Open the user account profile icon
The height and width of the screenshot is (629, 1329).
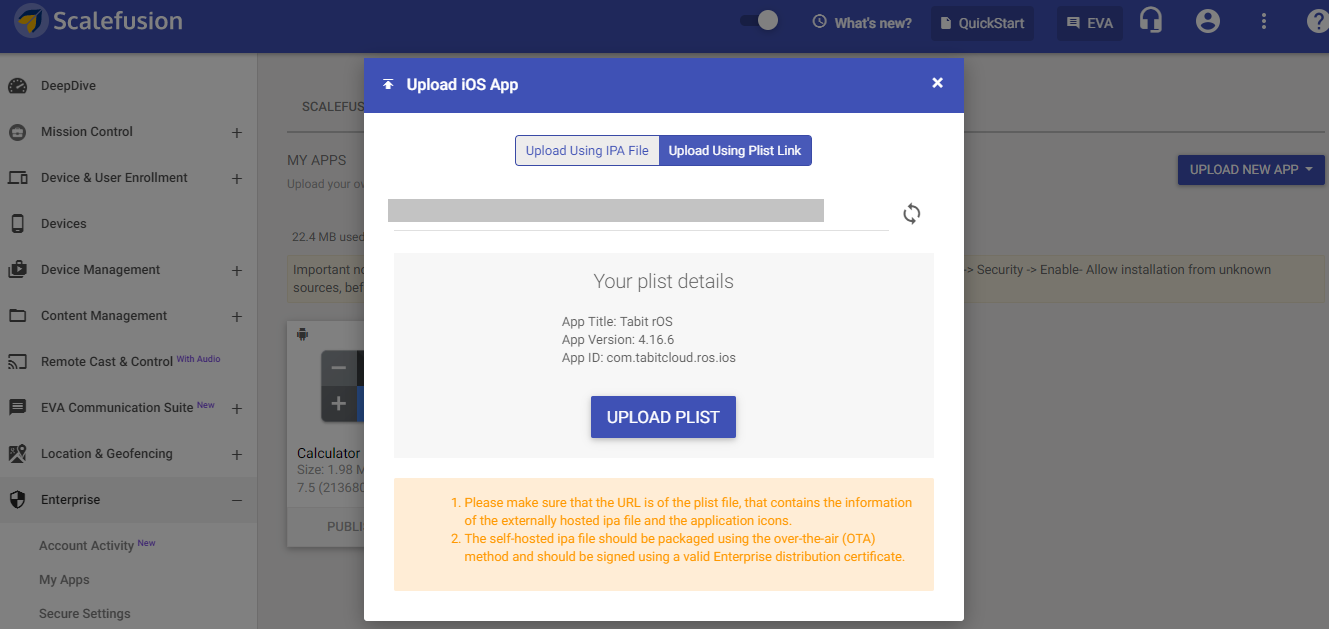pyautogui.click(x=1208, y=22)
